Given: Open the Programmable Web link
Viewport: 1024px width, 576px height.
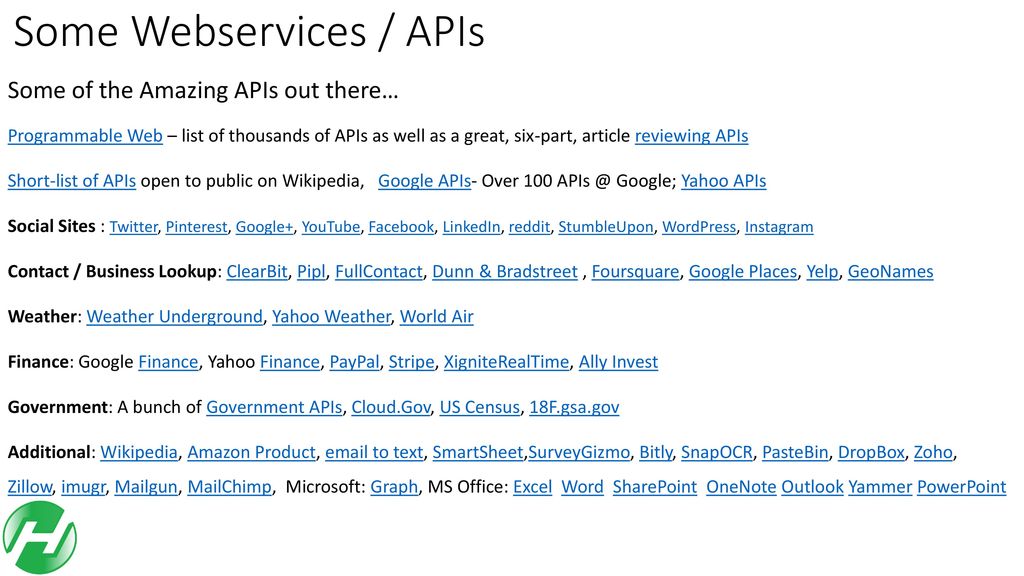Looking at the screenshot, I should [x=85, y=136].
